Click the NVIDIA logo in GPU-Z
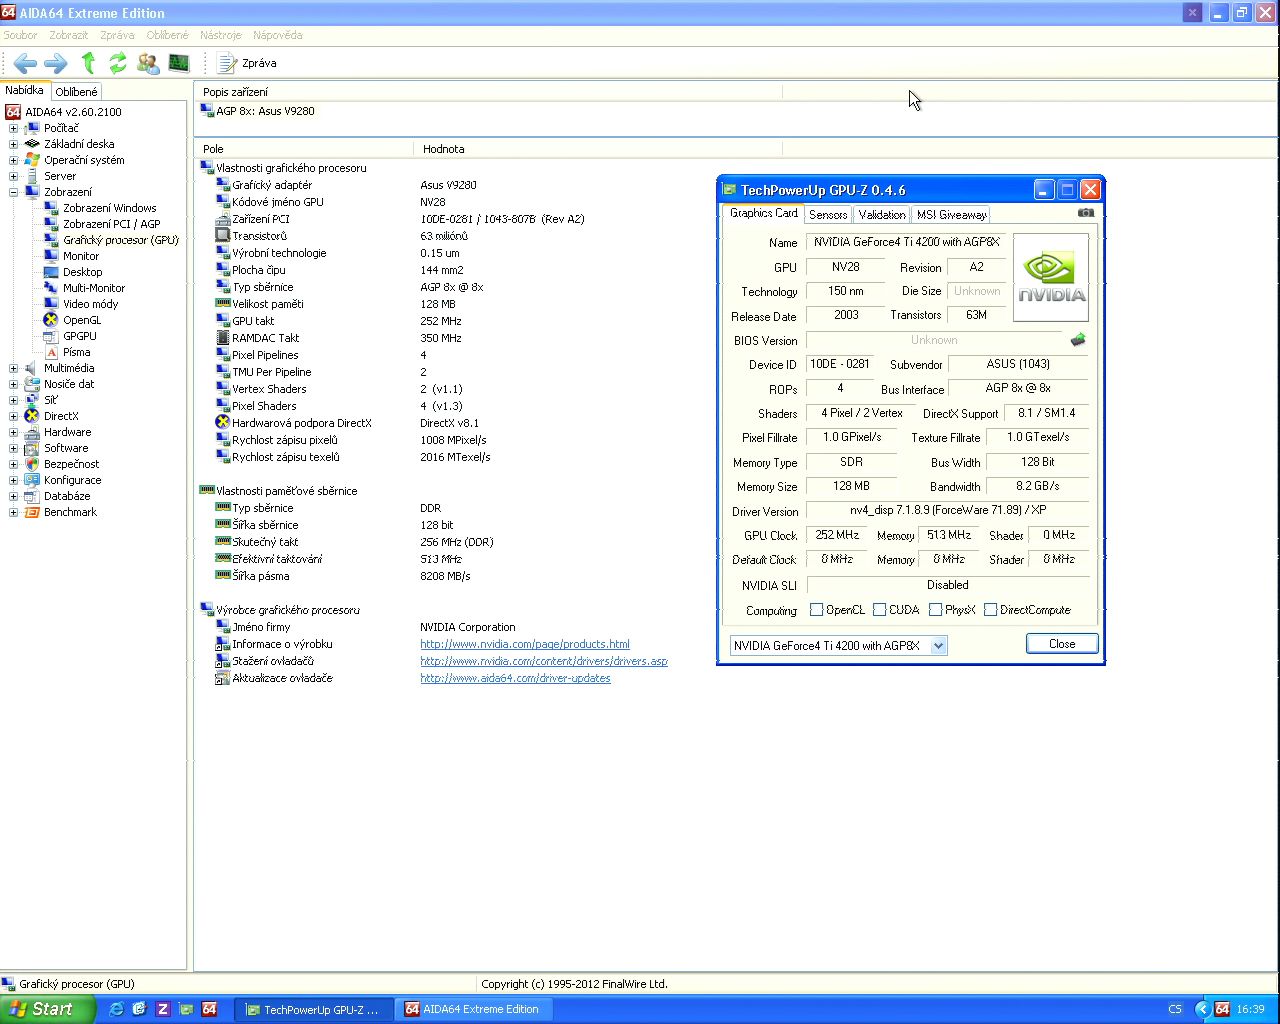 (x=1051, y=278)
